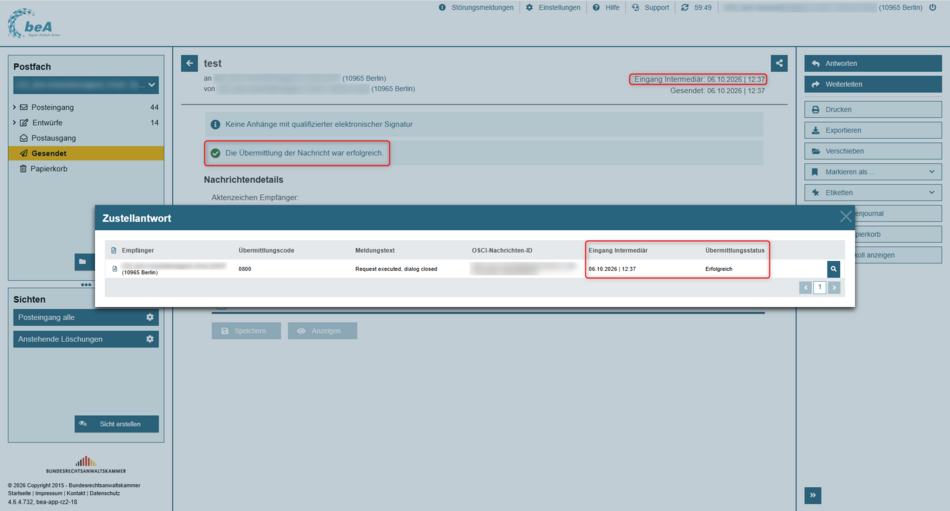This screenshot has height=511, width=950.
Task: Open the Entwürfe folder
Action: (x=47, y=122)
